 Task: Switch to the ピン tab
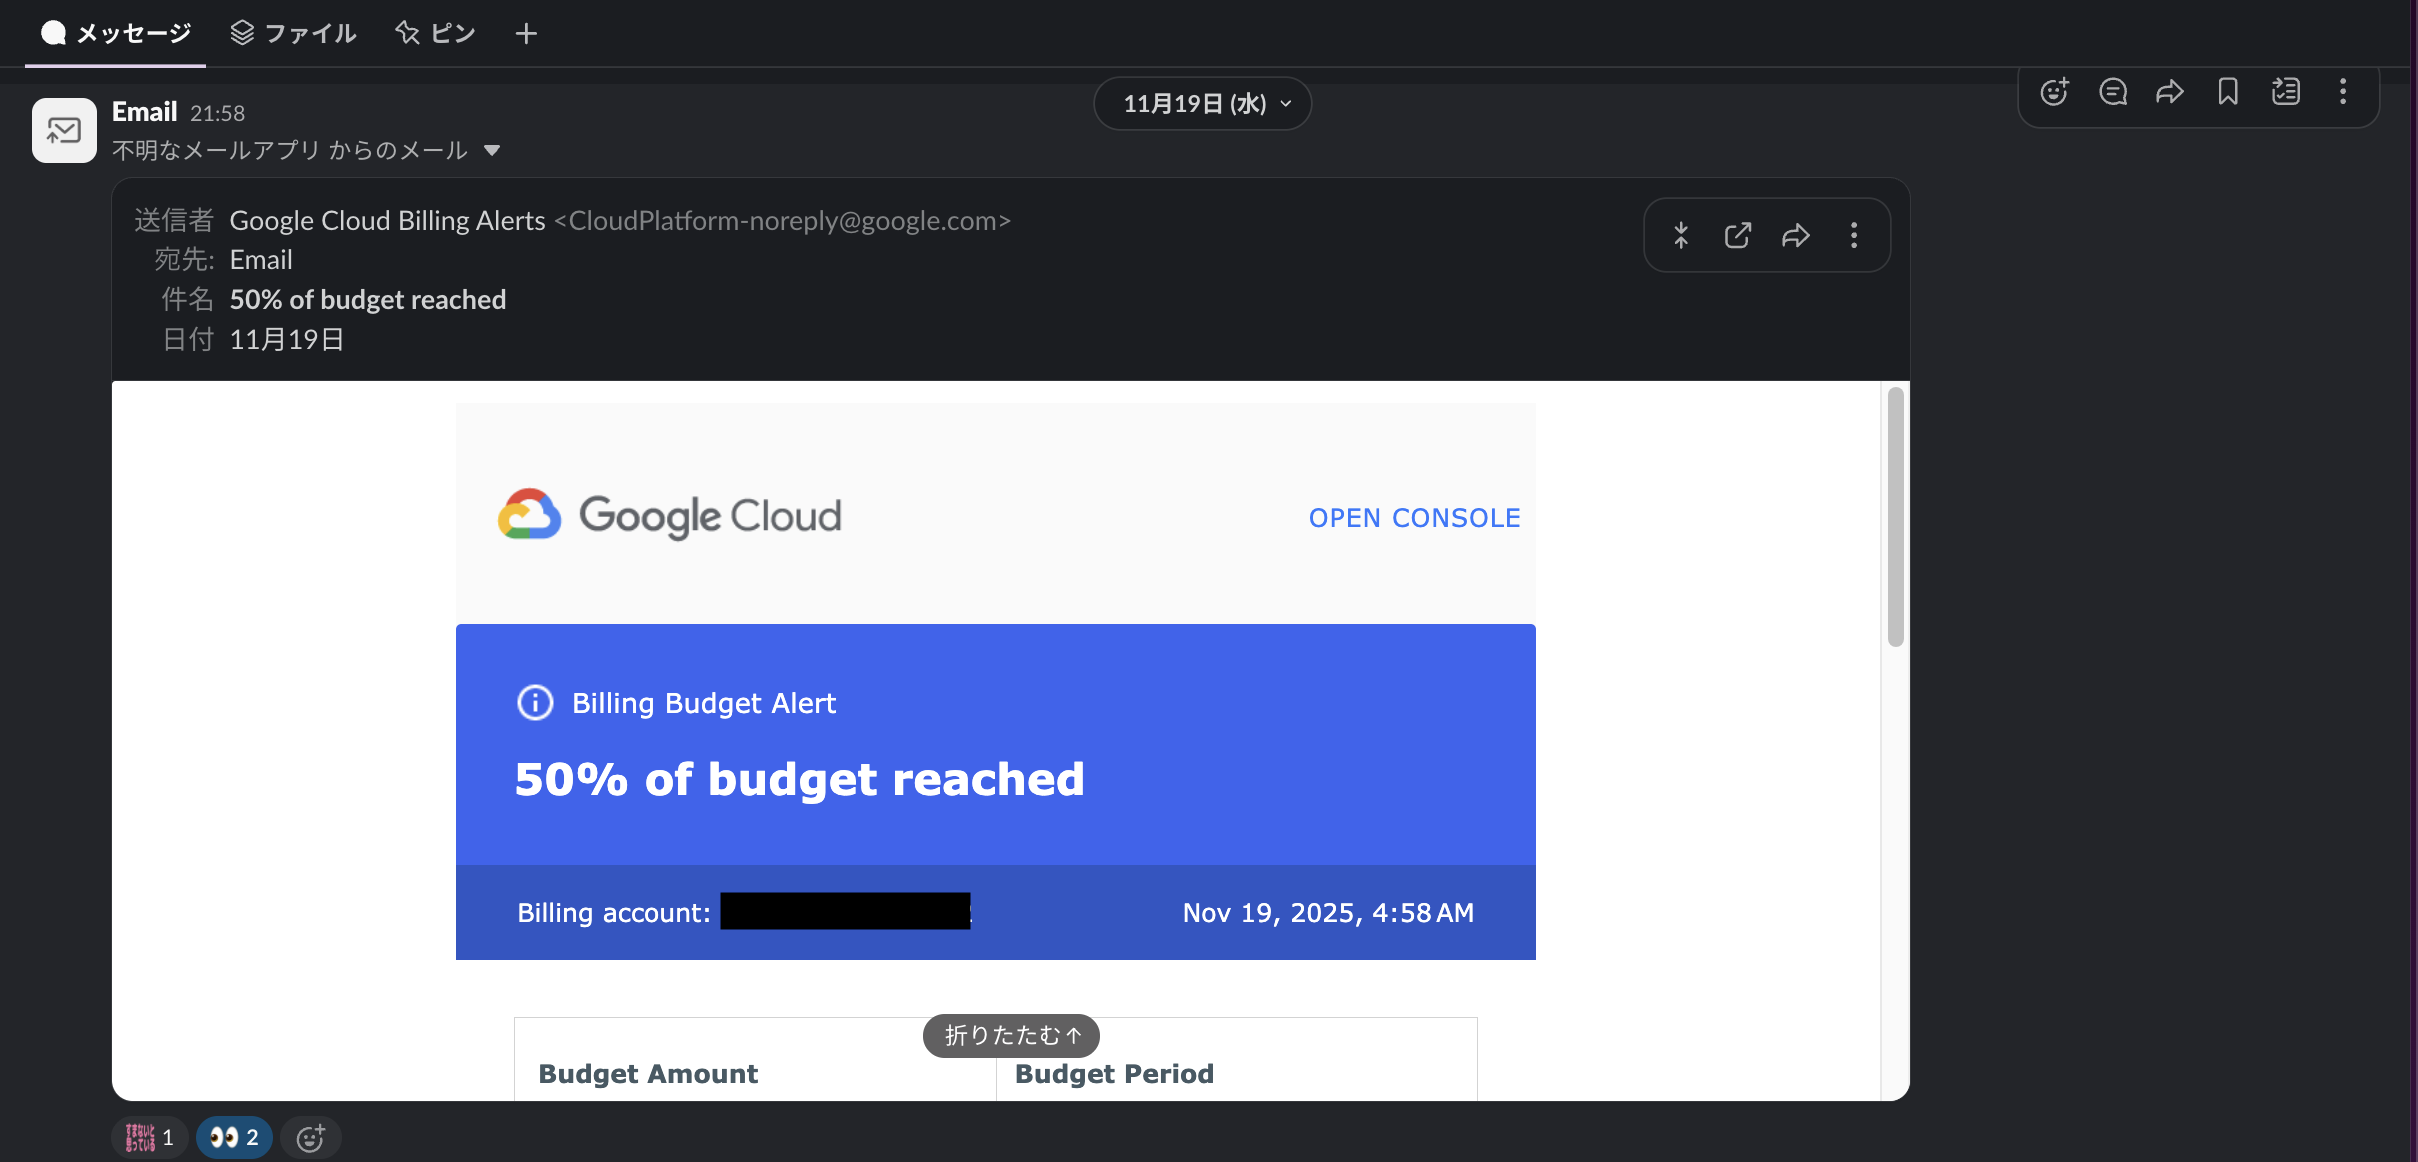pos(435,33)
